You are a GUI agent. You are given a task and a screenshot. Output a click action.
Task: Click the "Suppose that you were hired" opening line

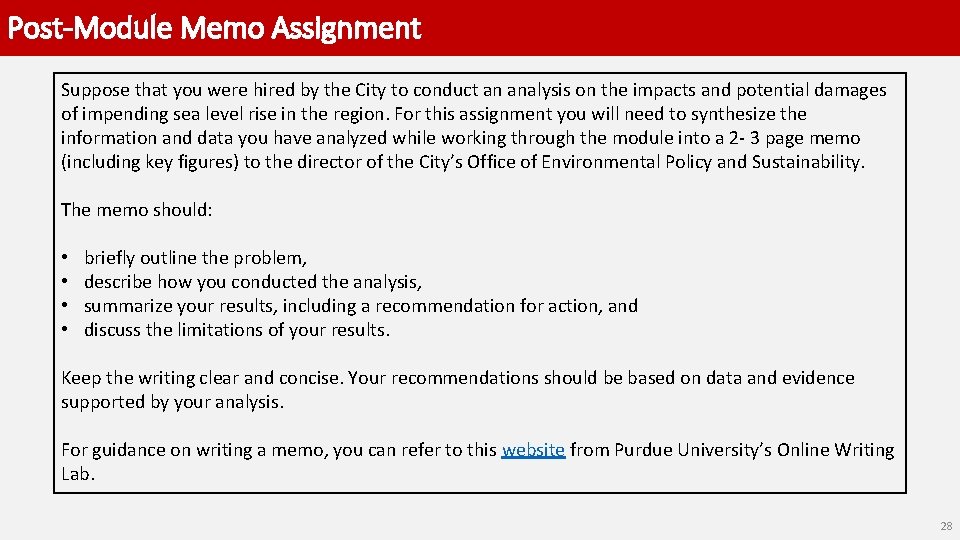click(x=473, y=90)
